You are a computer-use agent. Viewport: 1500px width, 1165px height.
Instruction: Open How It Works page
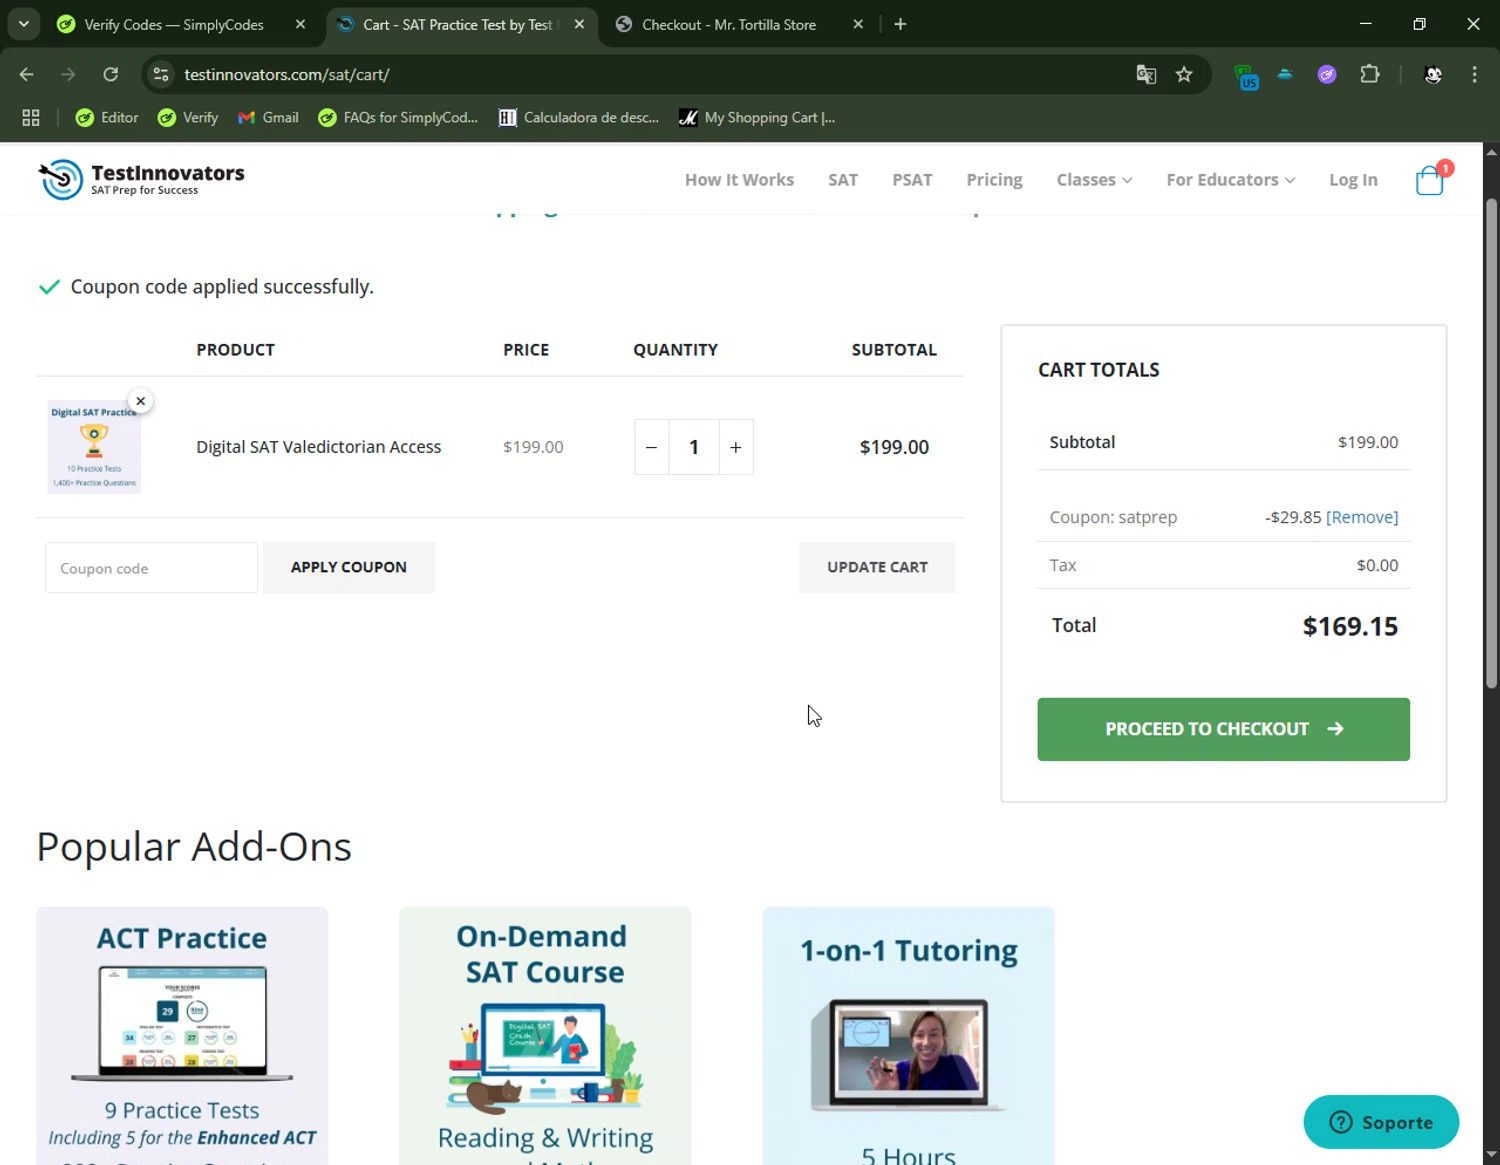click(739, 180)
